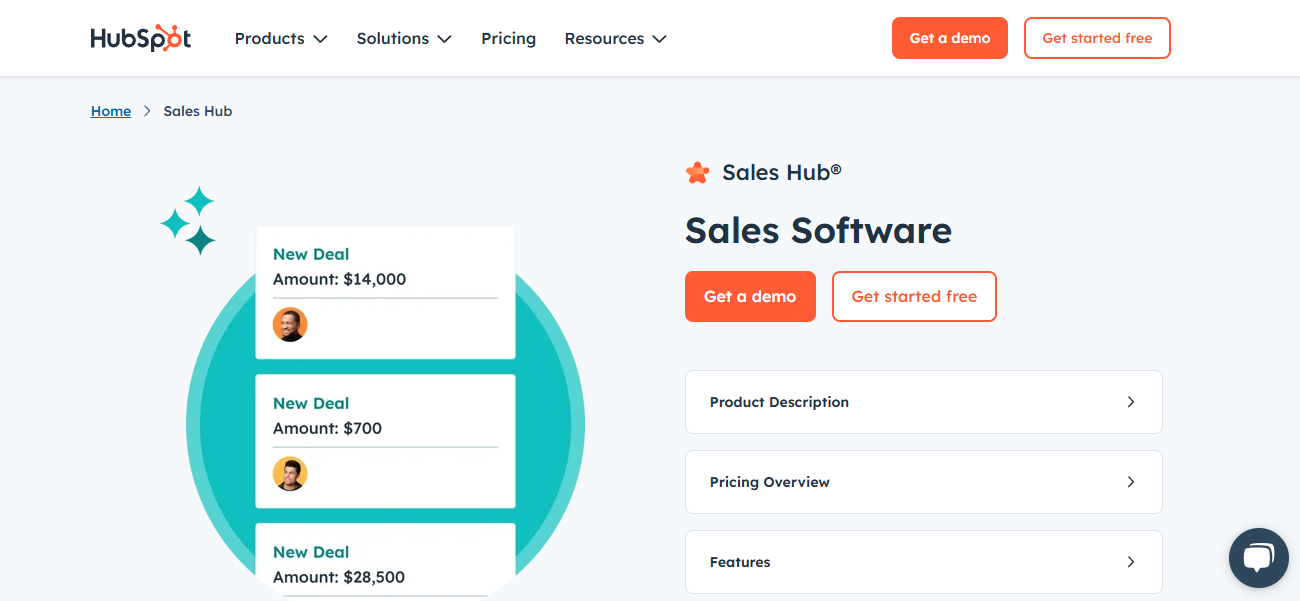Click Get started free under Sales Software
This screenshot has height=601, width=1300.
pos(914,296)
